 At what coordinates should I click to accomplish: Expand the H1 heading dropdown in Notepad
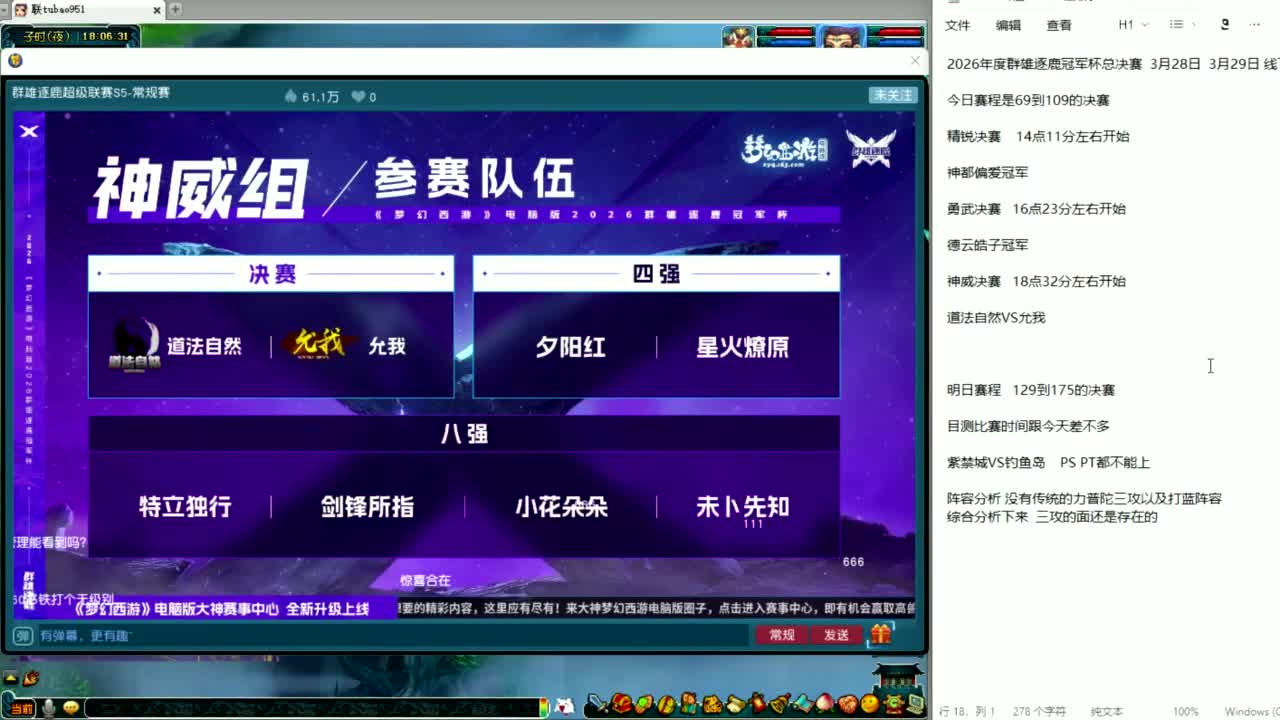coord(1133,25)
